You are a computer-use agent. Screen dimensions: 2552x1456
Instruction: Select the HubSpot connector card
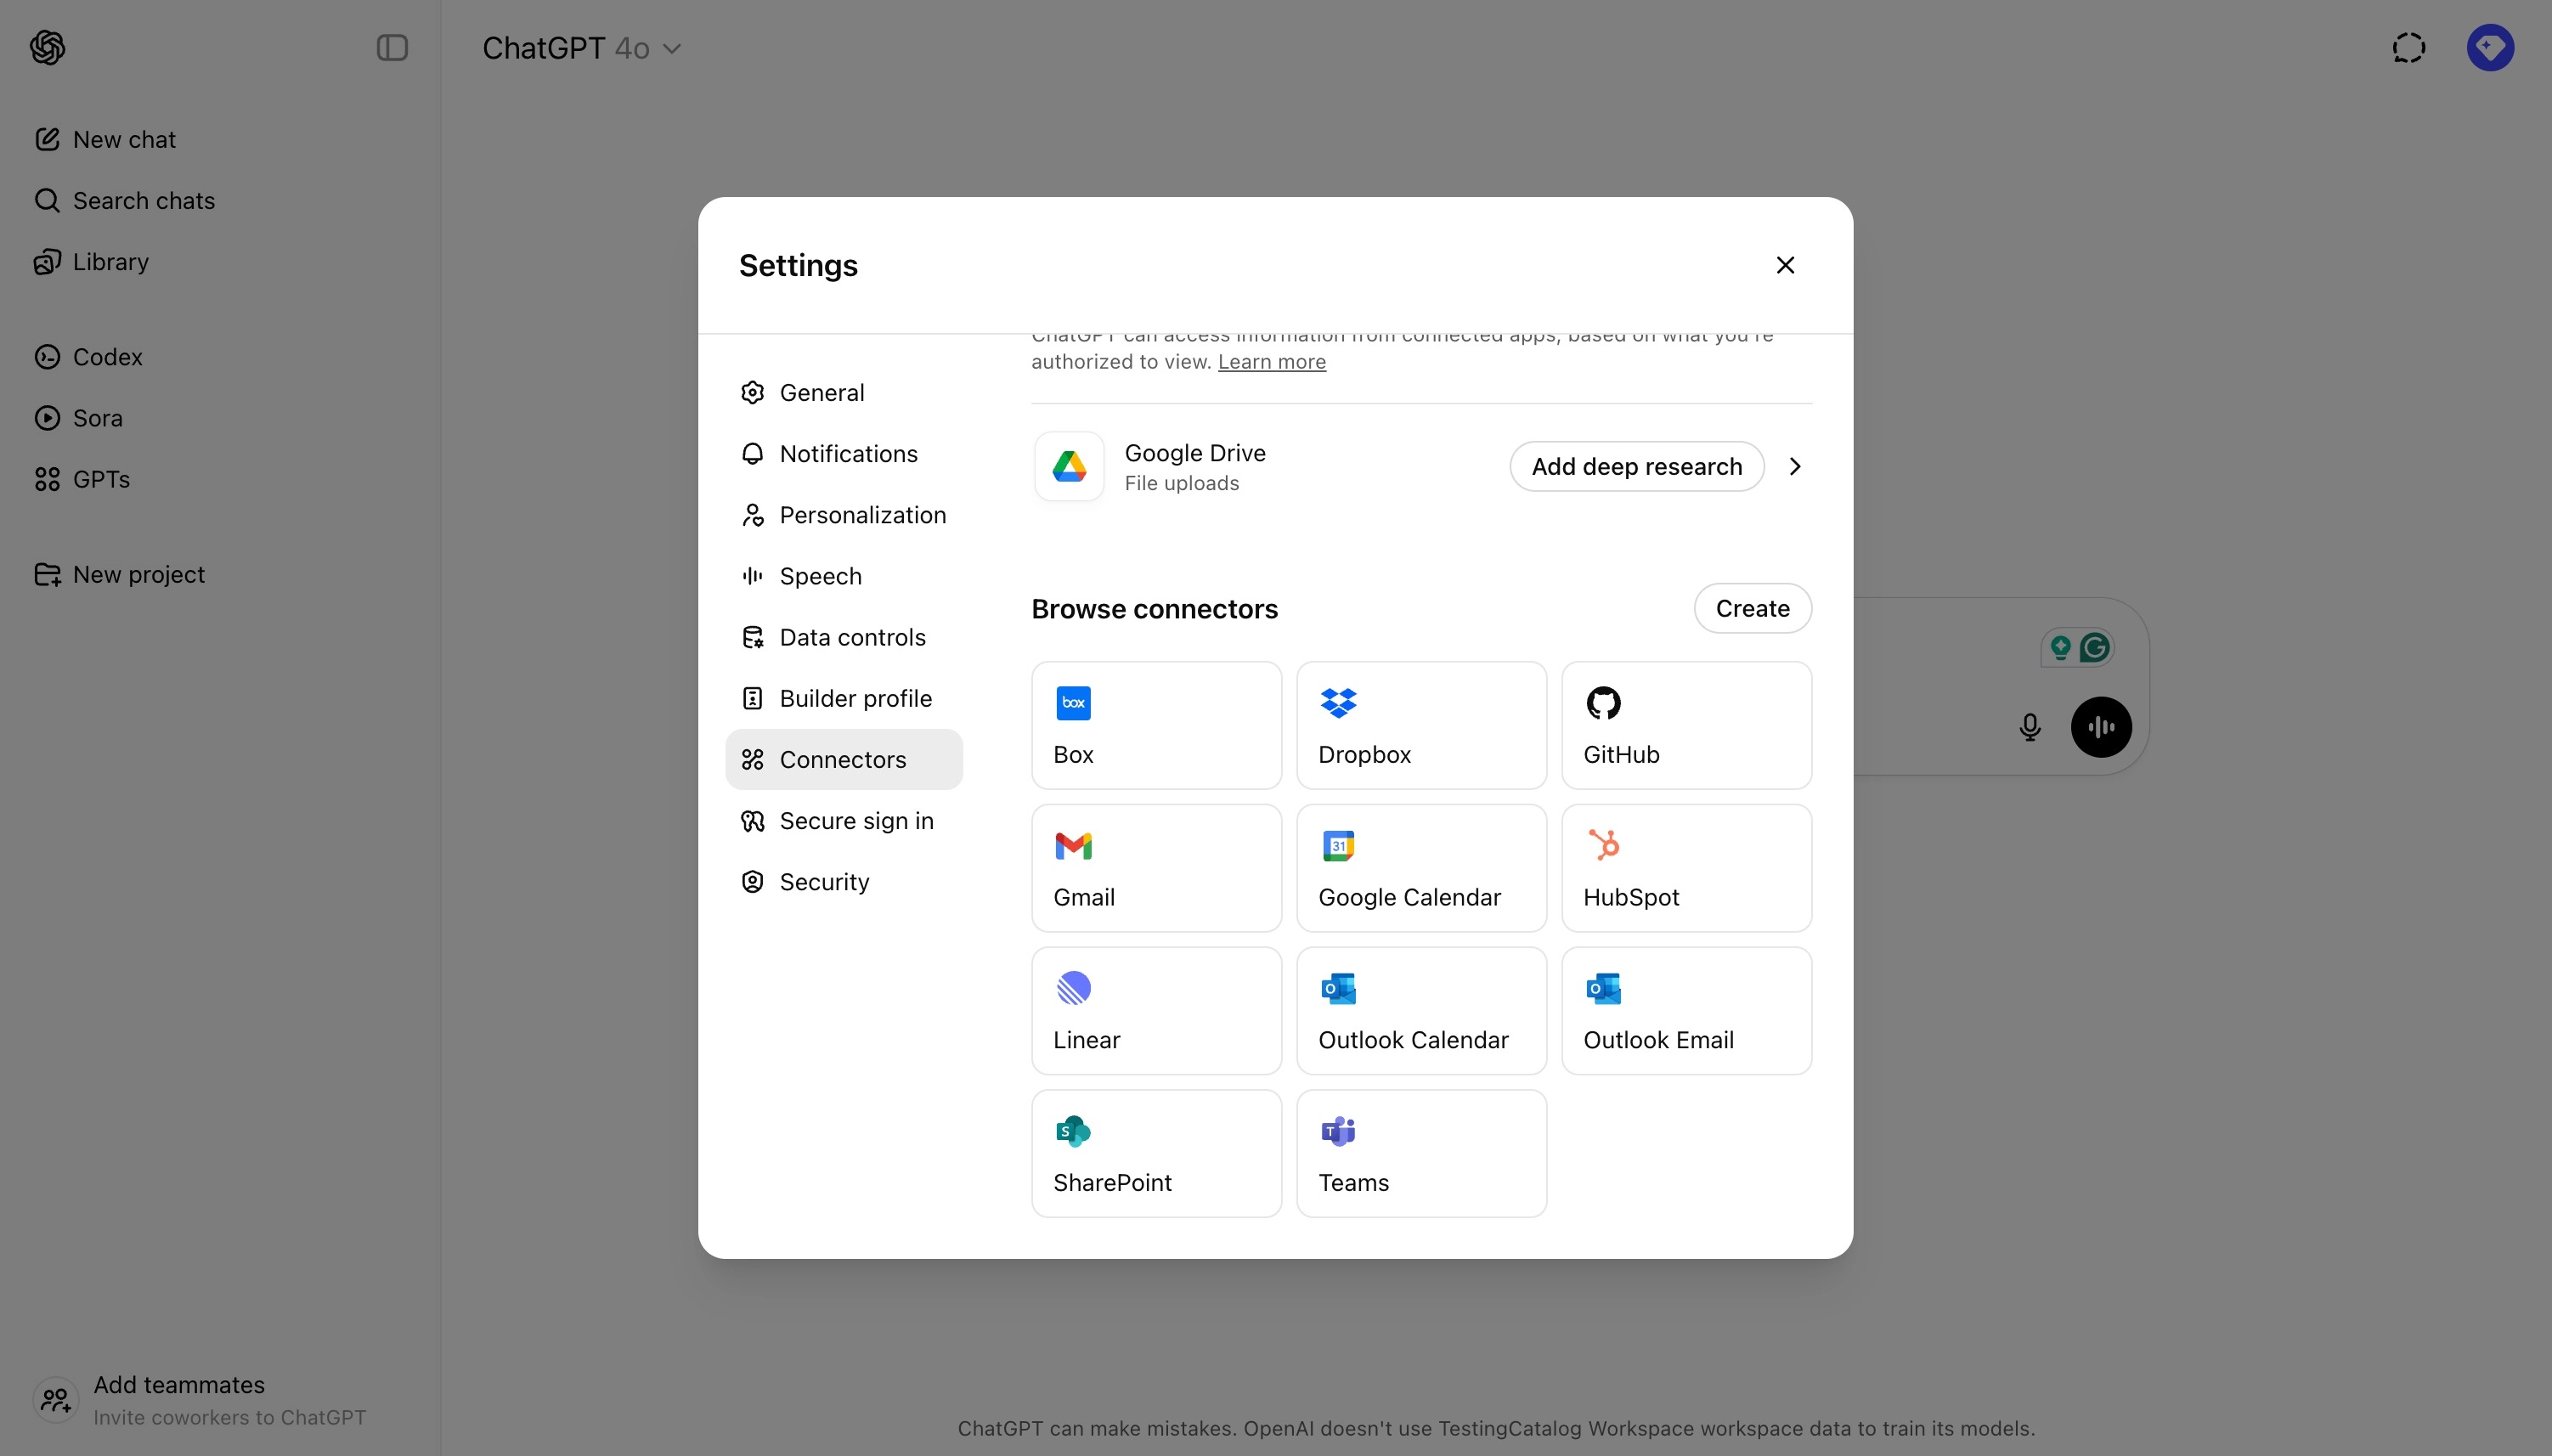(x=1686, y=868)
